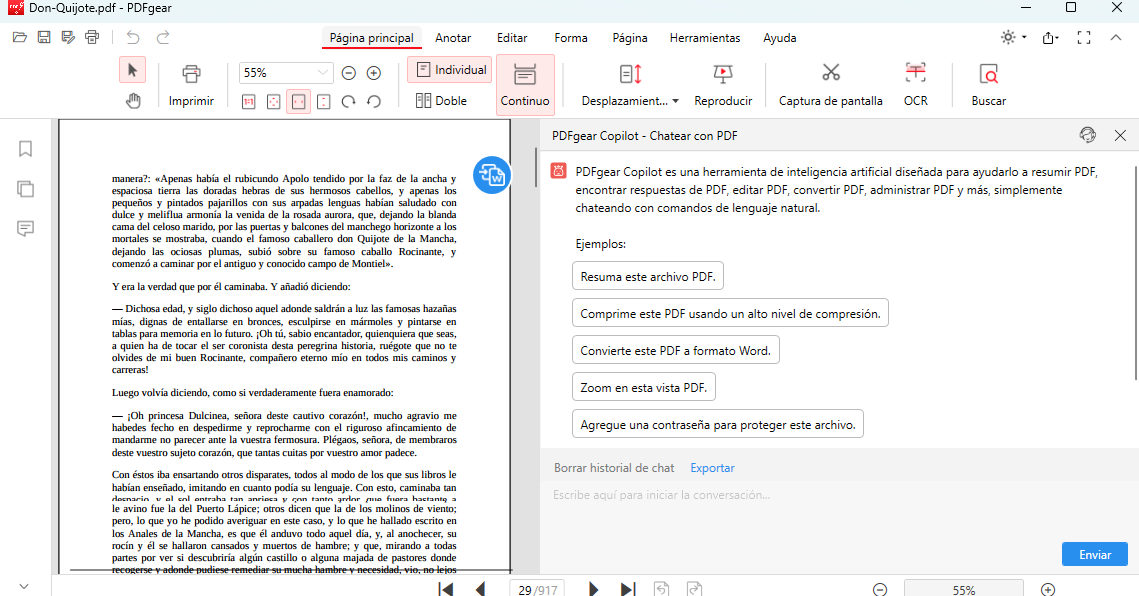The width and height of the screenshot is (1139, 596).
Task: Open the Forma tab
Action: tap(571, 38)
